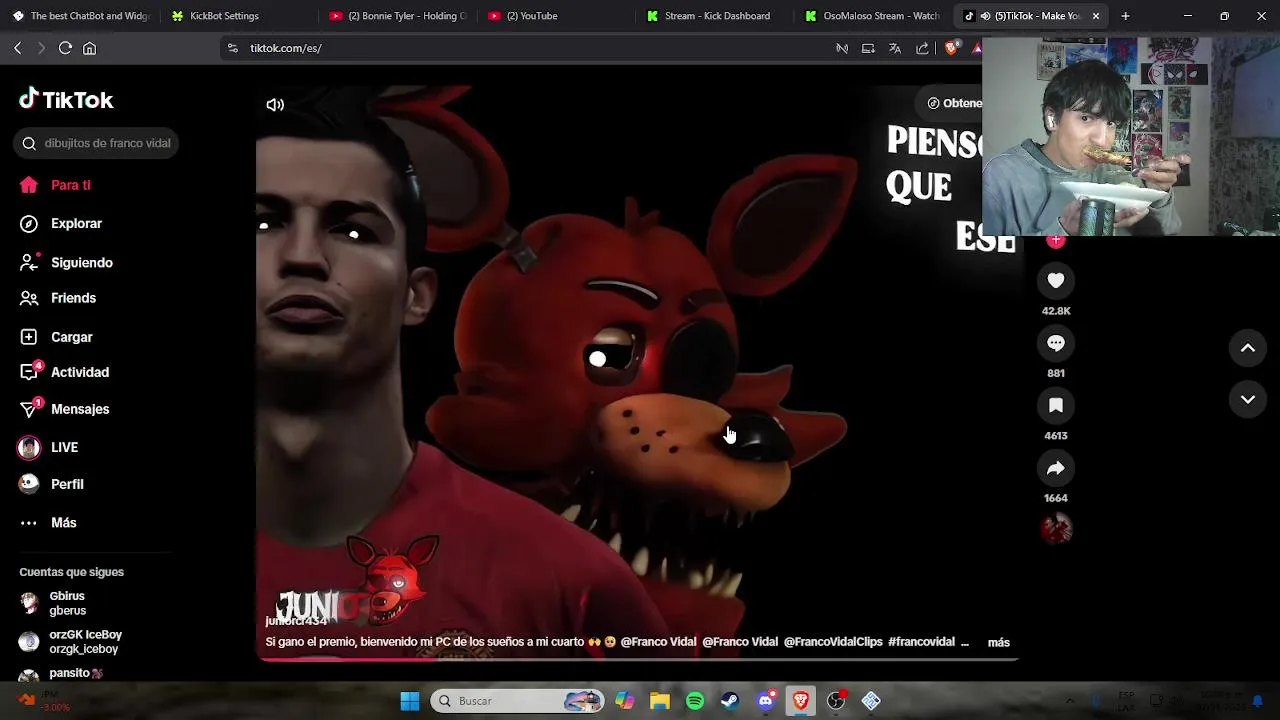
Task: Open the Perfil page
Action: (52, 484)
